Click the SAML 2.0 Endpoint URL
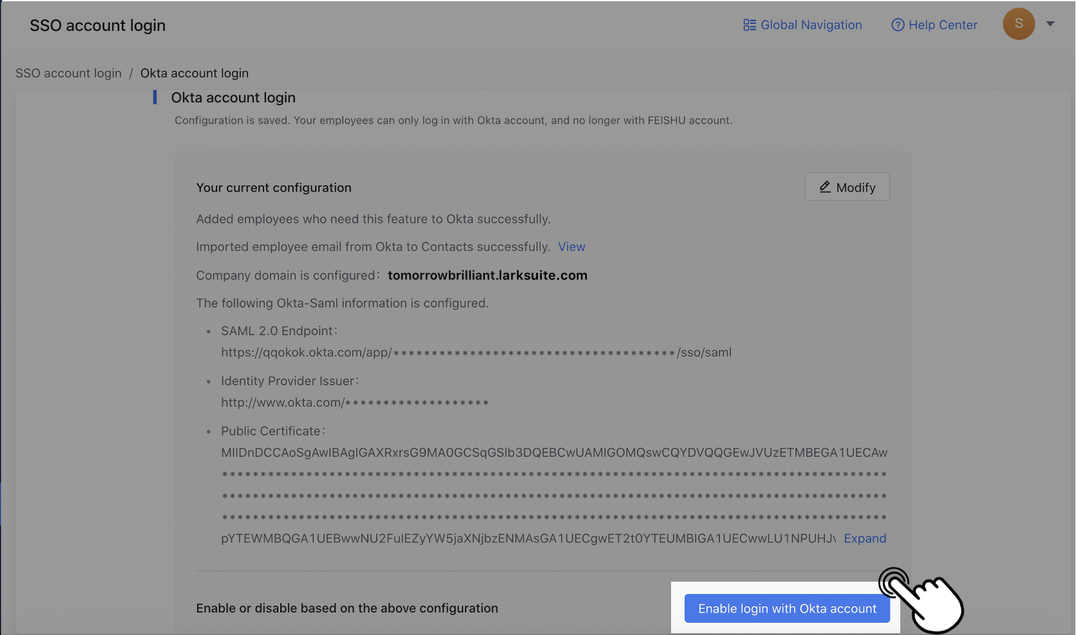 click(476, 352)
